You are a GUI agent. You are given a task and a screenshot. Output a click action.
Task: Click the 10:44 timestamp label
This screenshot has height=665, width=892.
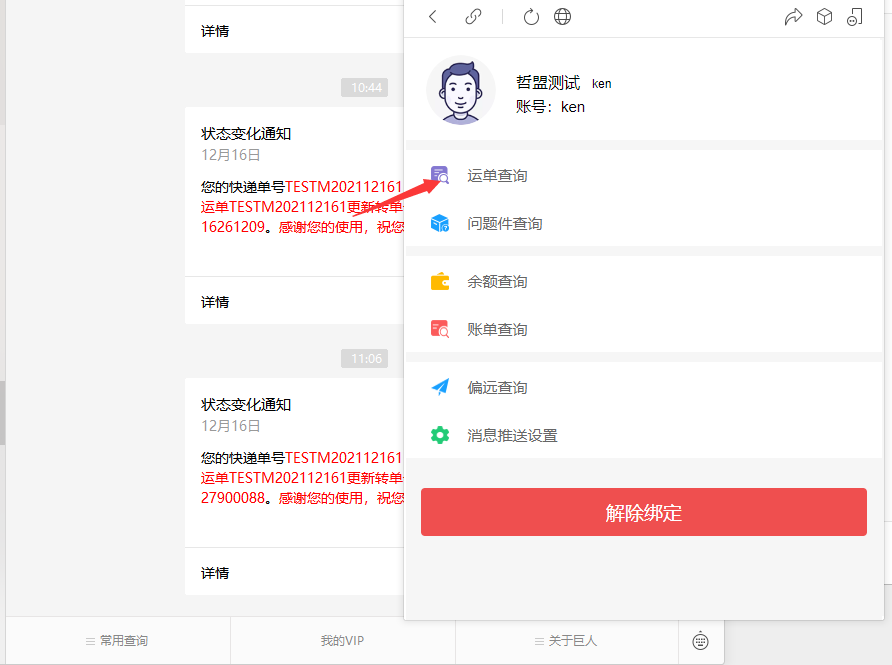(365, 88)
